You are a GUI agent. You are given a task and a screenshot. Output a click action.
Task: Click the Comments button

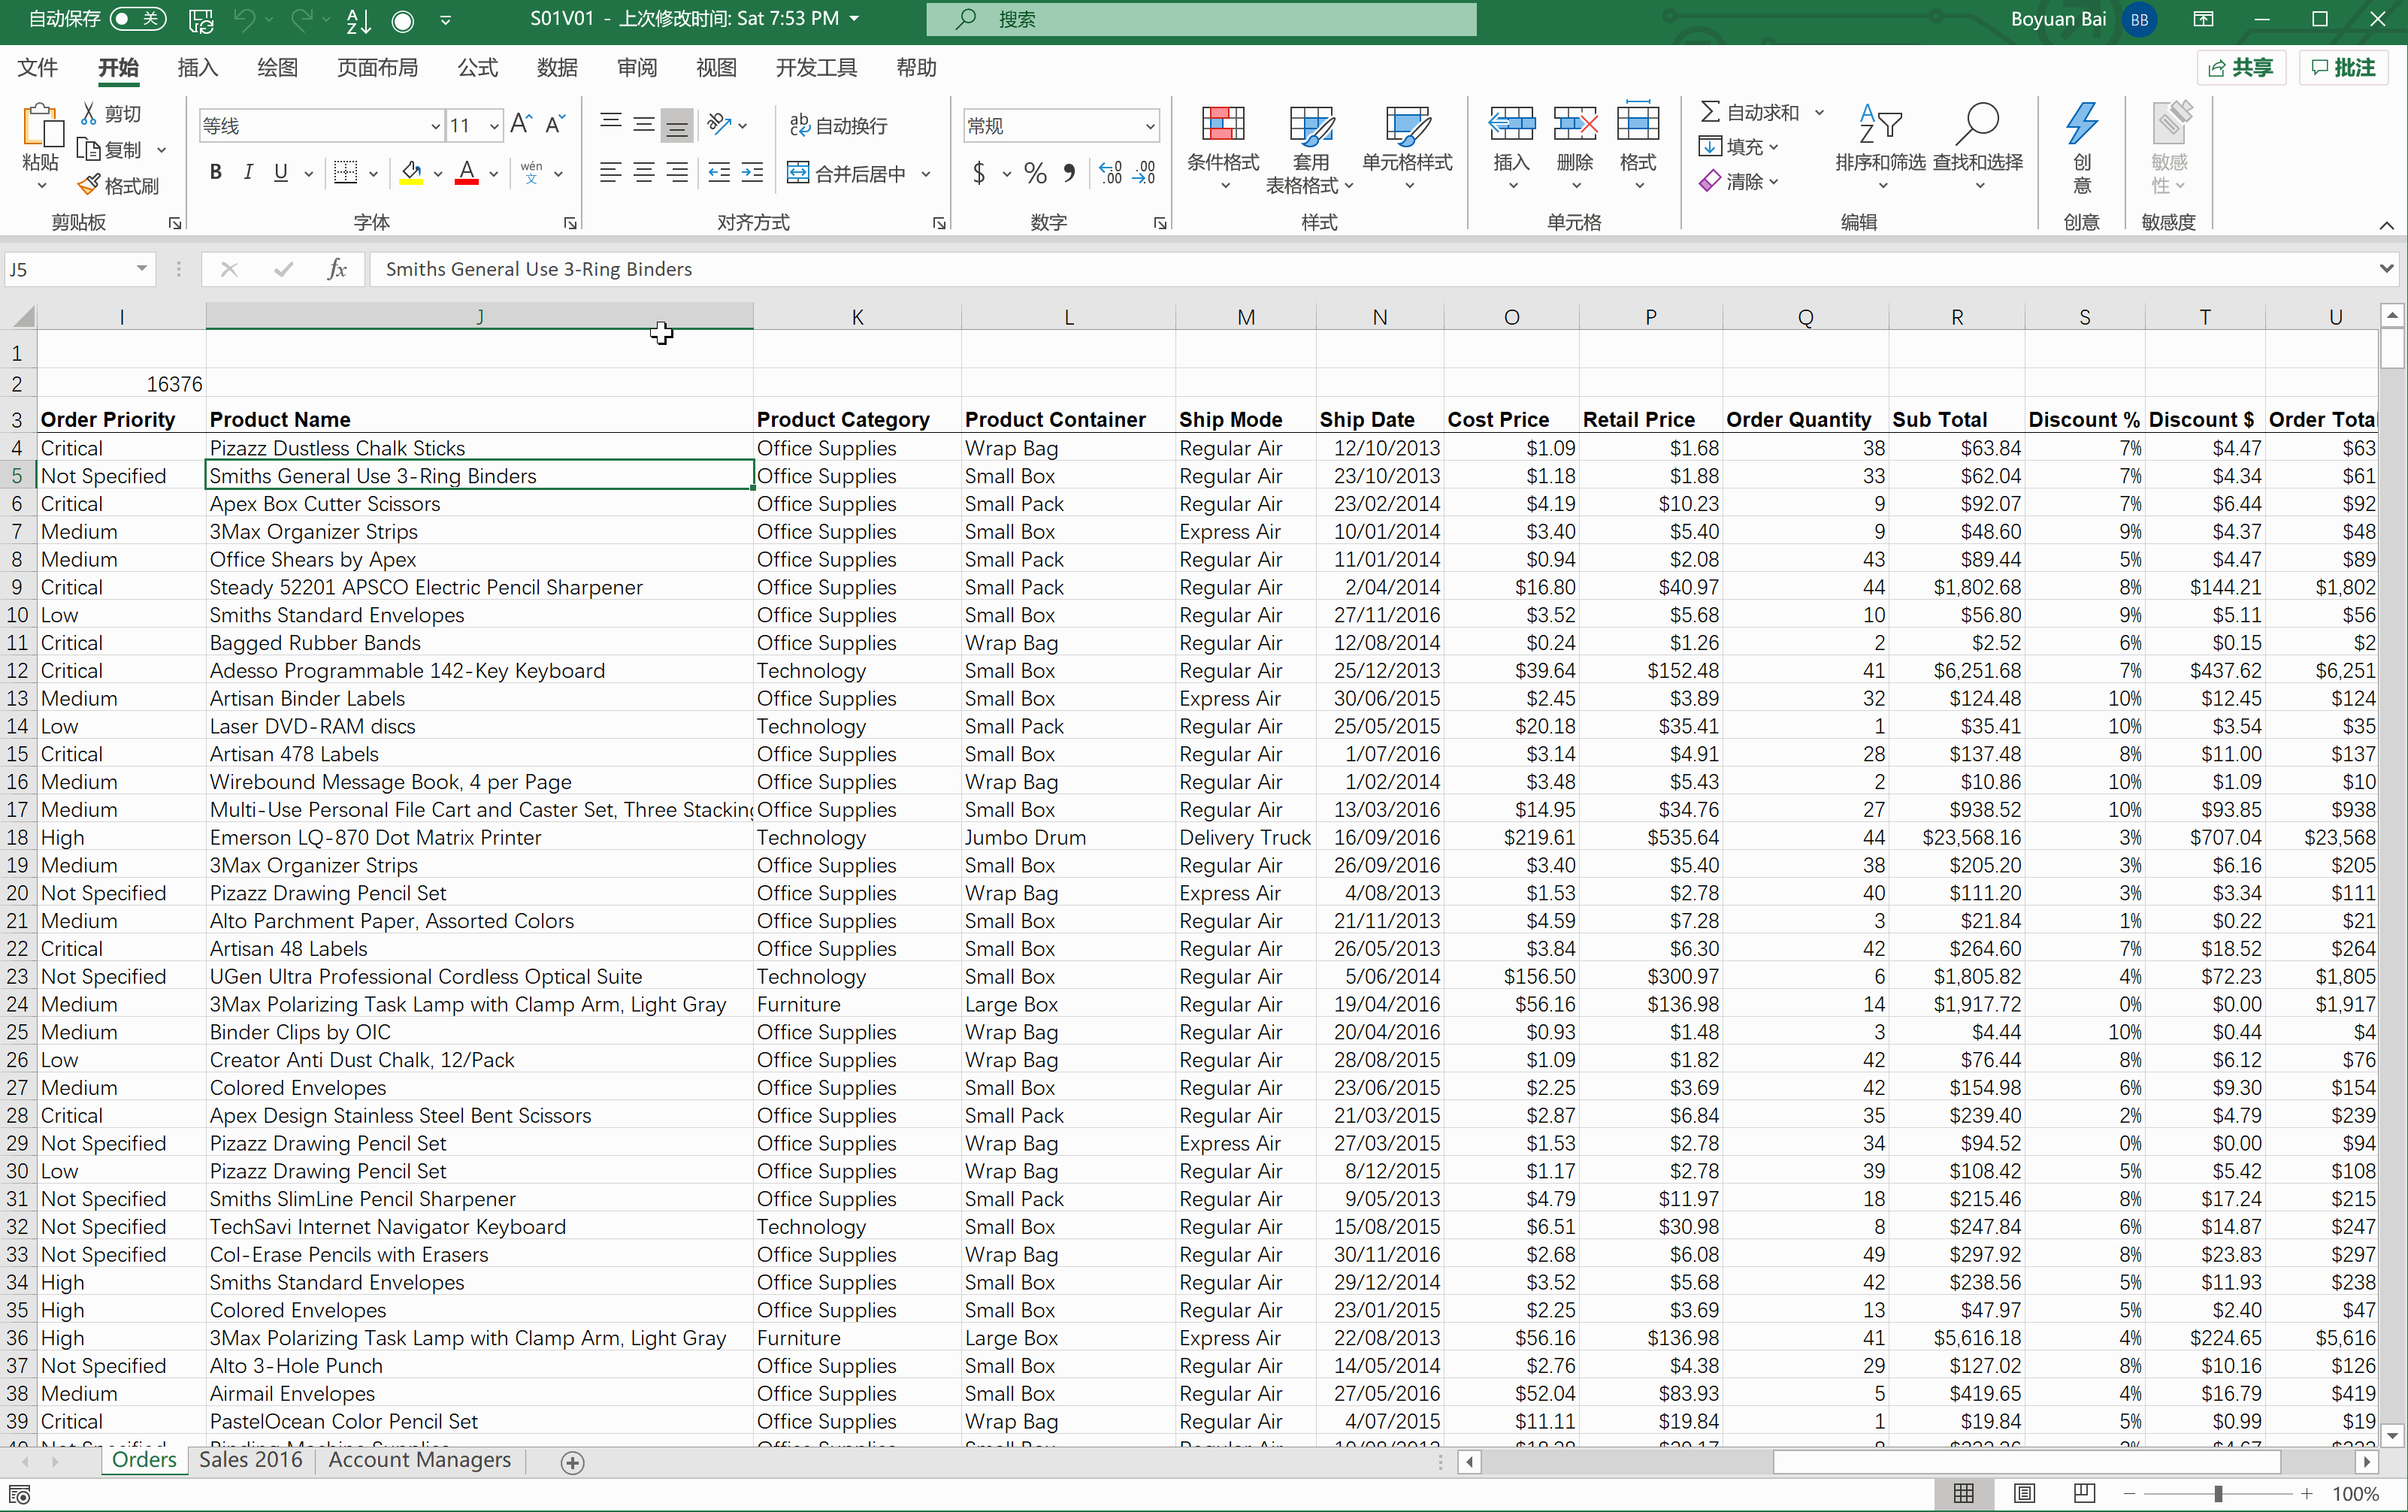point(2343,68)
